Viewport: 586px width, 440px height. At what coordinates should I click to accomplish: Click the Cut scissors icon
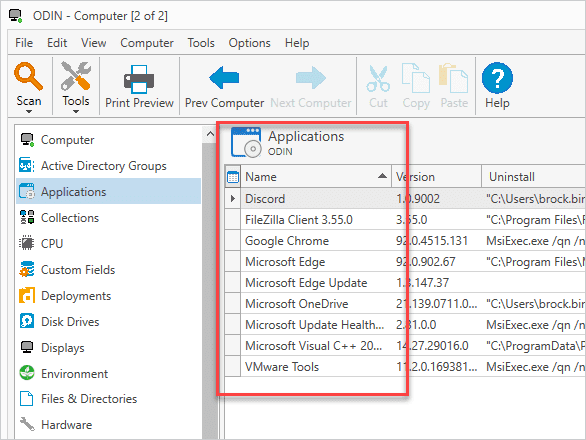(x=378, y=79)
